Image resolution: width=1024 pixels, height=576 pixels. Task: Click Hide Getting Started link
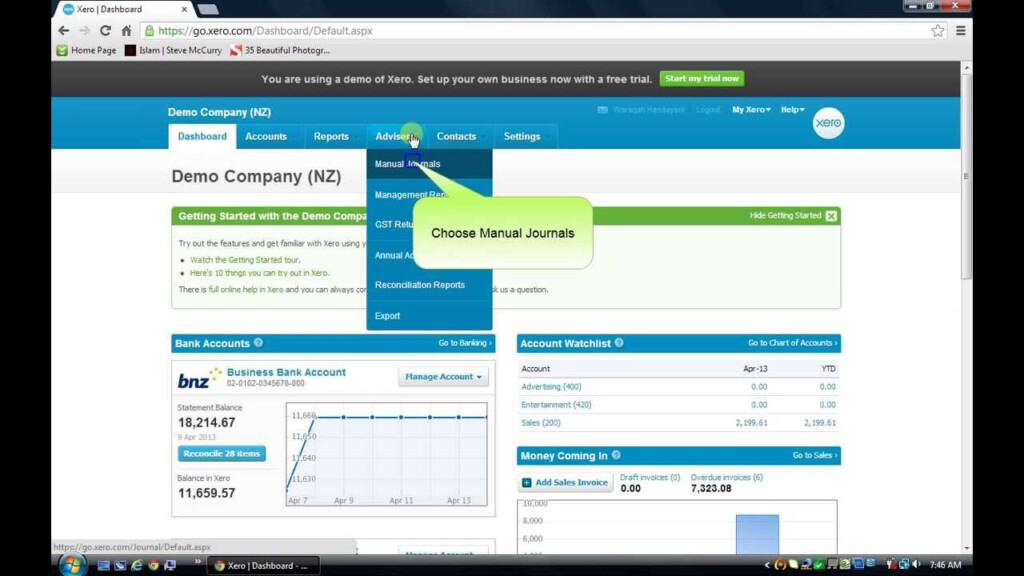click(x=785, y=216)
